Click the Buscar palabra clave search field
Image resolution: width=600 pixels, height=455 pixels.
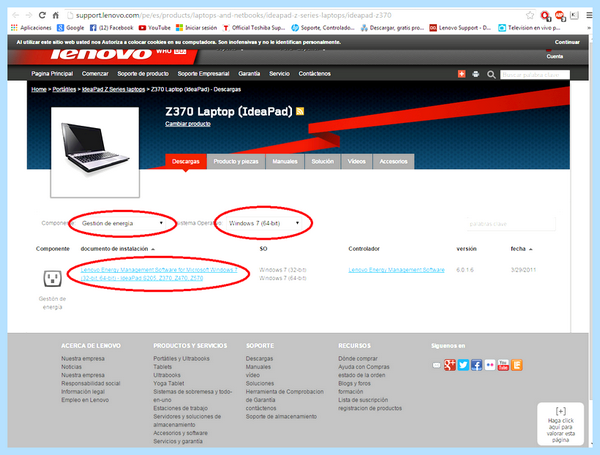click(535, 75)
